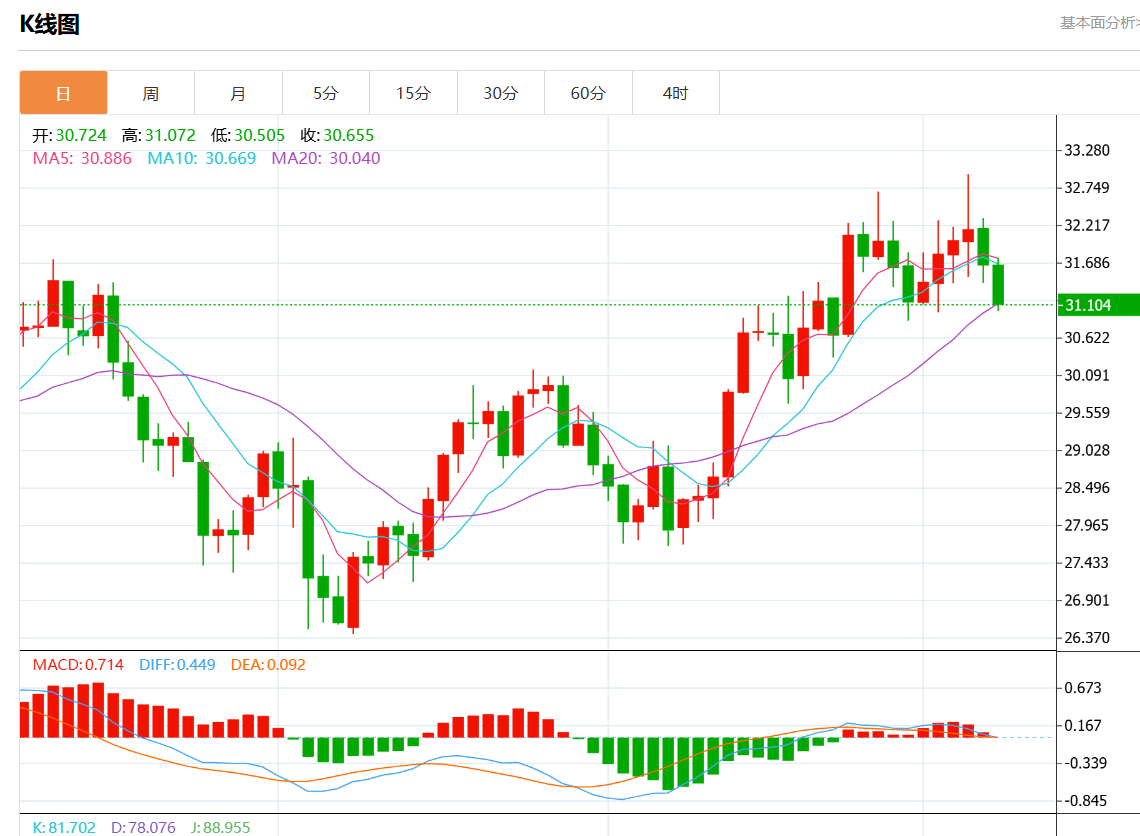
Task: Click the tallest red candle with highest wick
Action: [x=968, y=235]
